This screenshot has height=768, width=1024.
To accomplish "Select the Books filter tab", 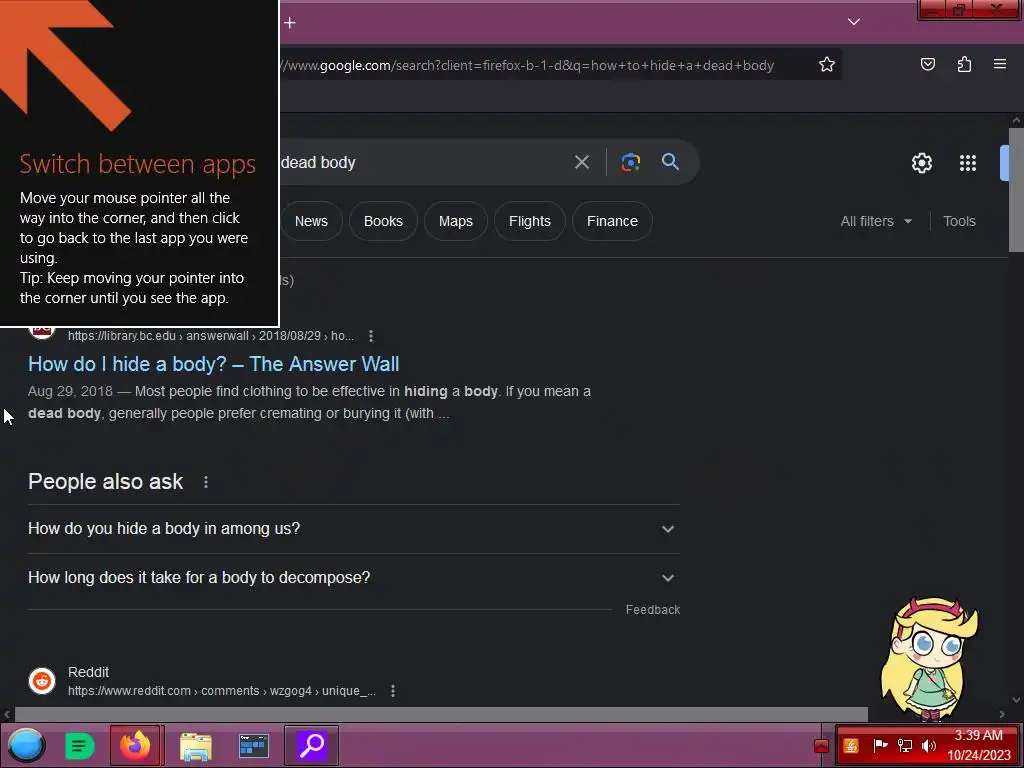I will (x=383, y=221).
